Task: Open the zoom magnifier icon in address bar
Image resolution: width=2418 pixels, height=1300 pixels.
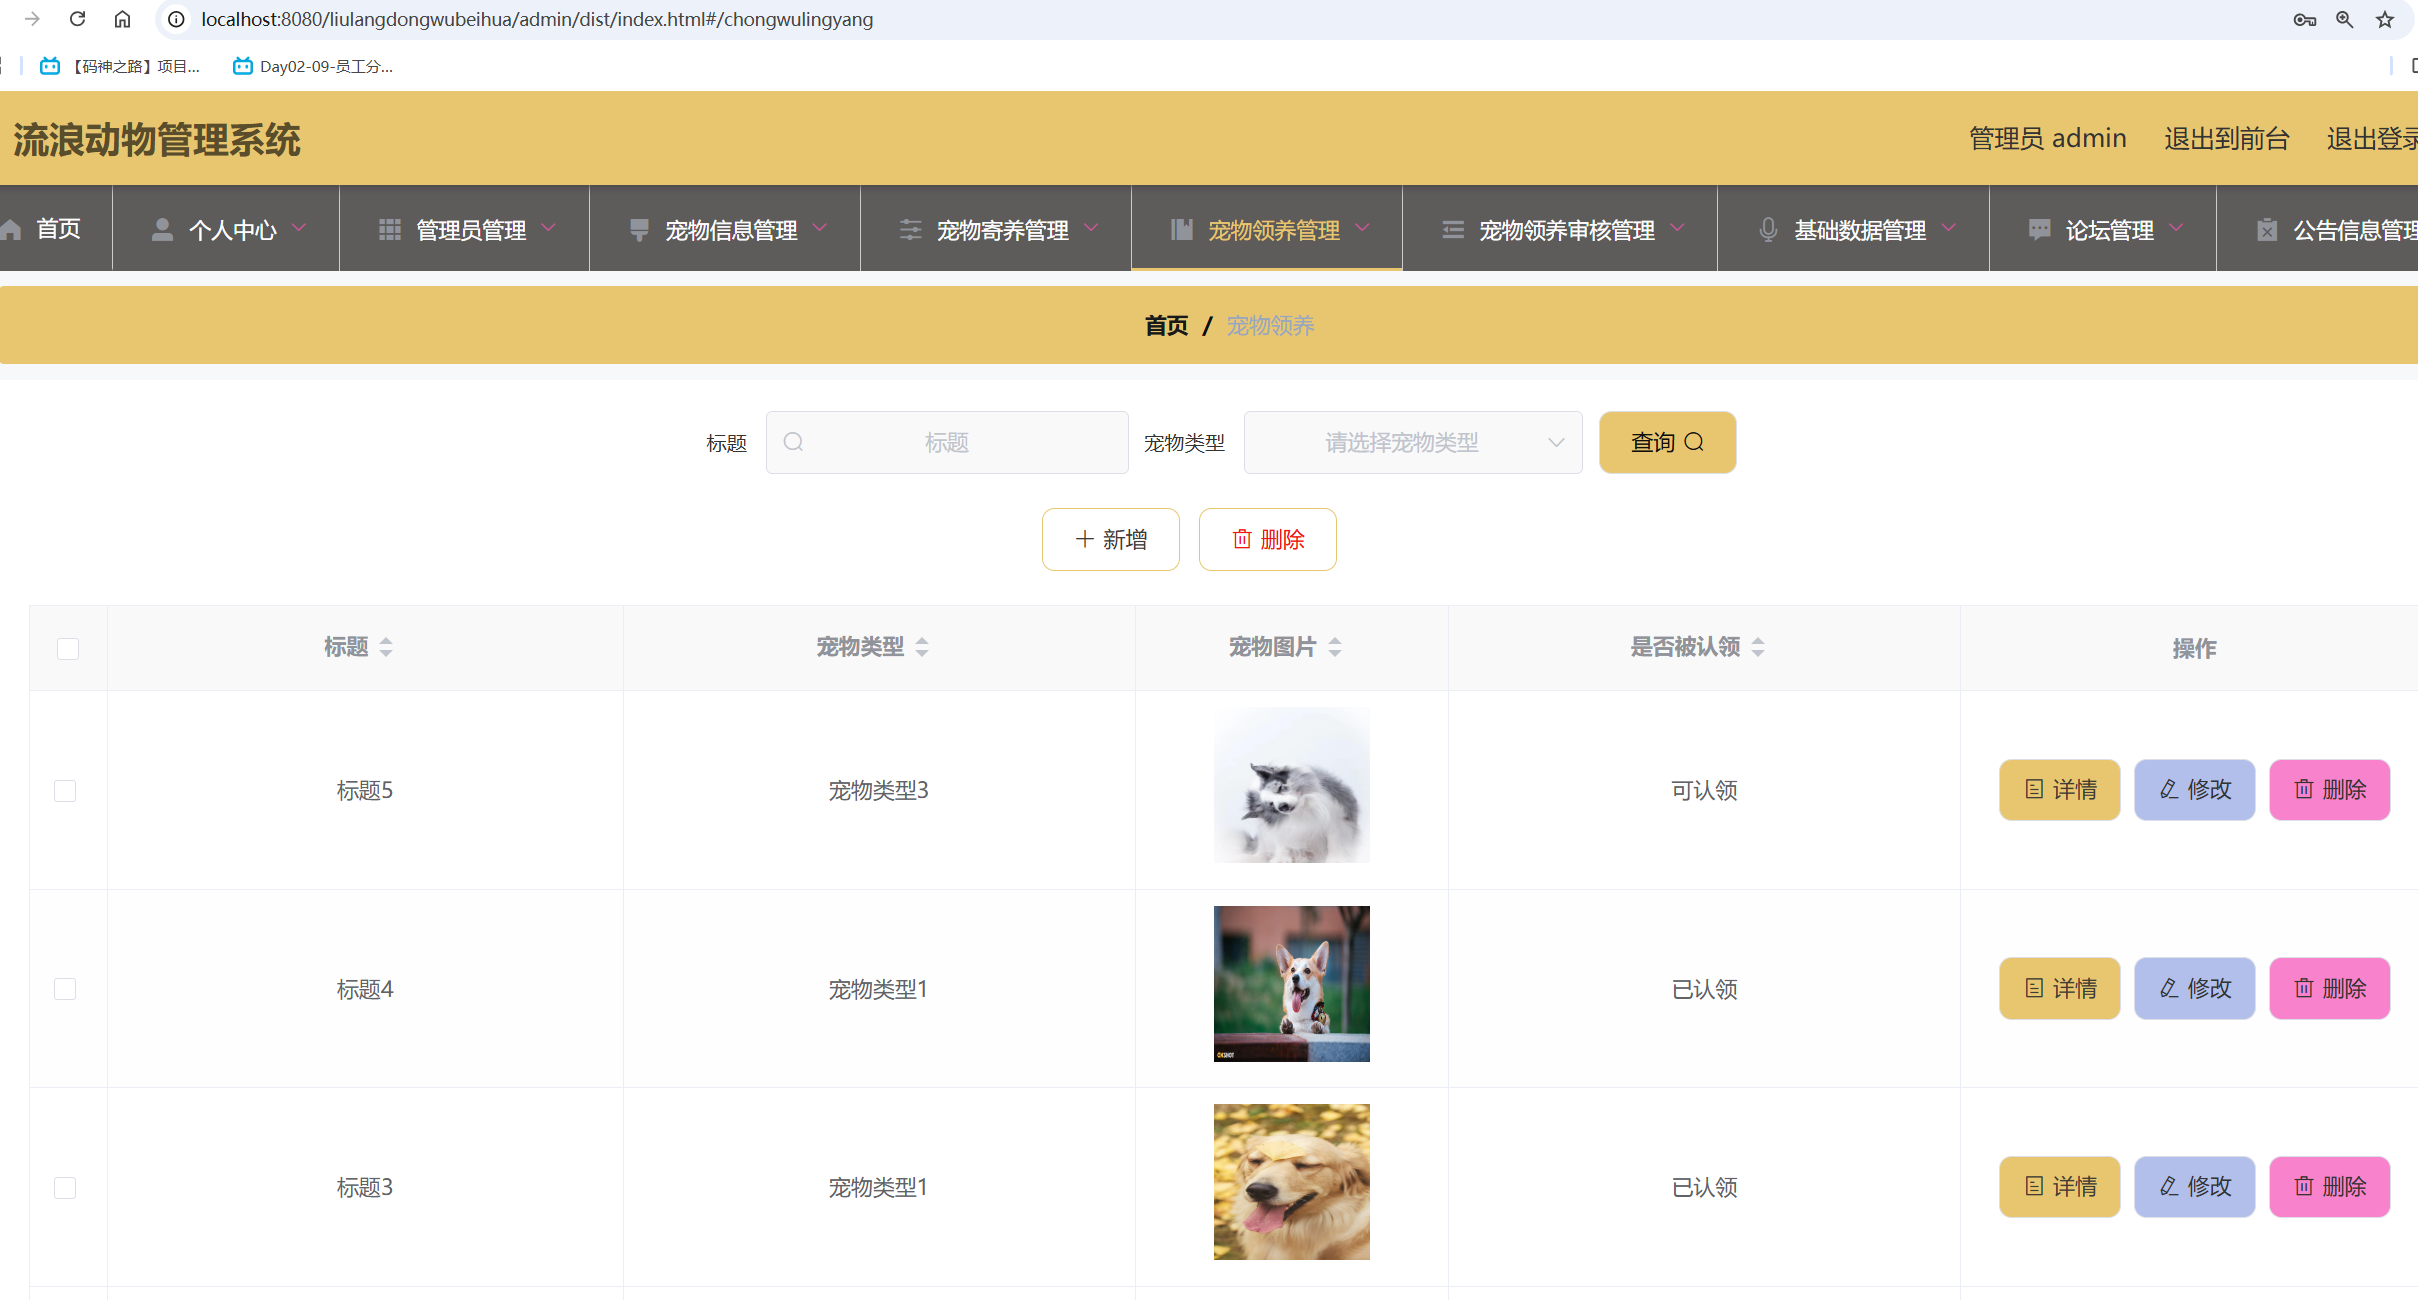Action: 2344,19
